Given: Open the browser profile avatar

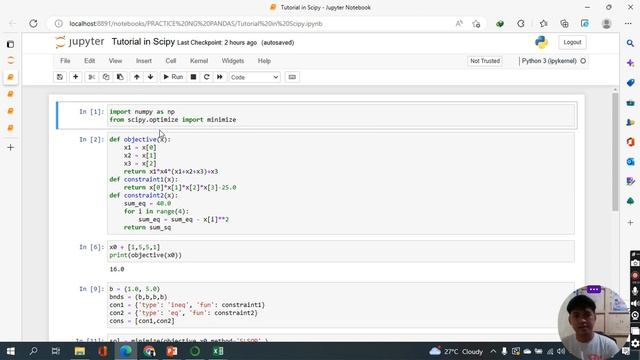Looking at the screenshot, I should (x=607, y=24).
